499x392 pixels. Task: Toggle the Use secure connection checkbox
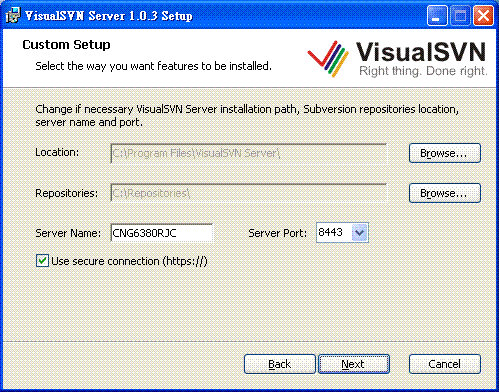[x=42, y=261]
